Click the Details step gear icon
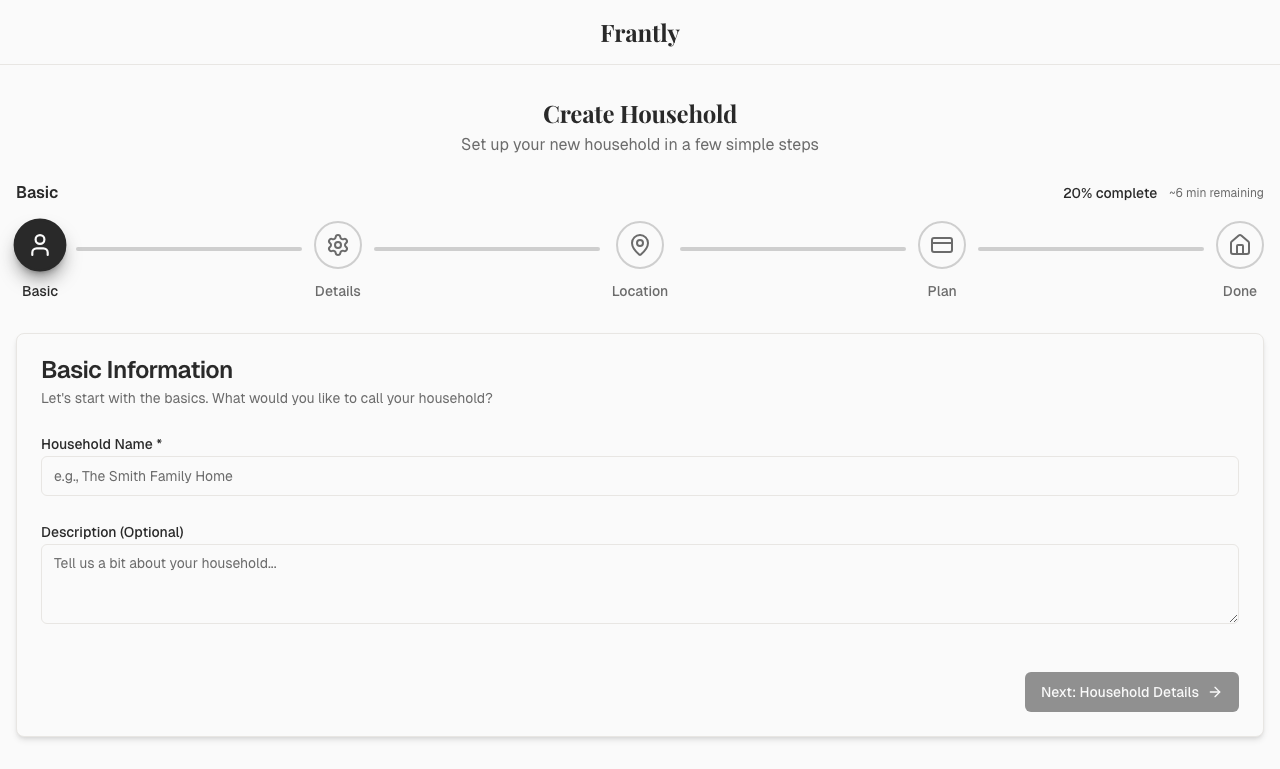Viewport: 1280px width, 769px height. click(x=338, y=245)
